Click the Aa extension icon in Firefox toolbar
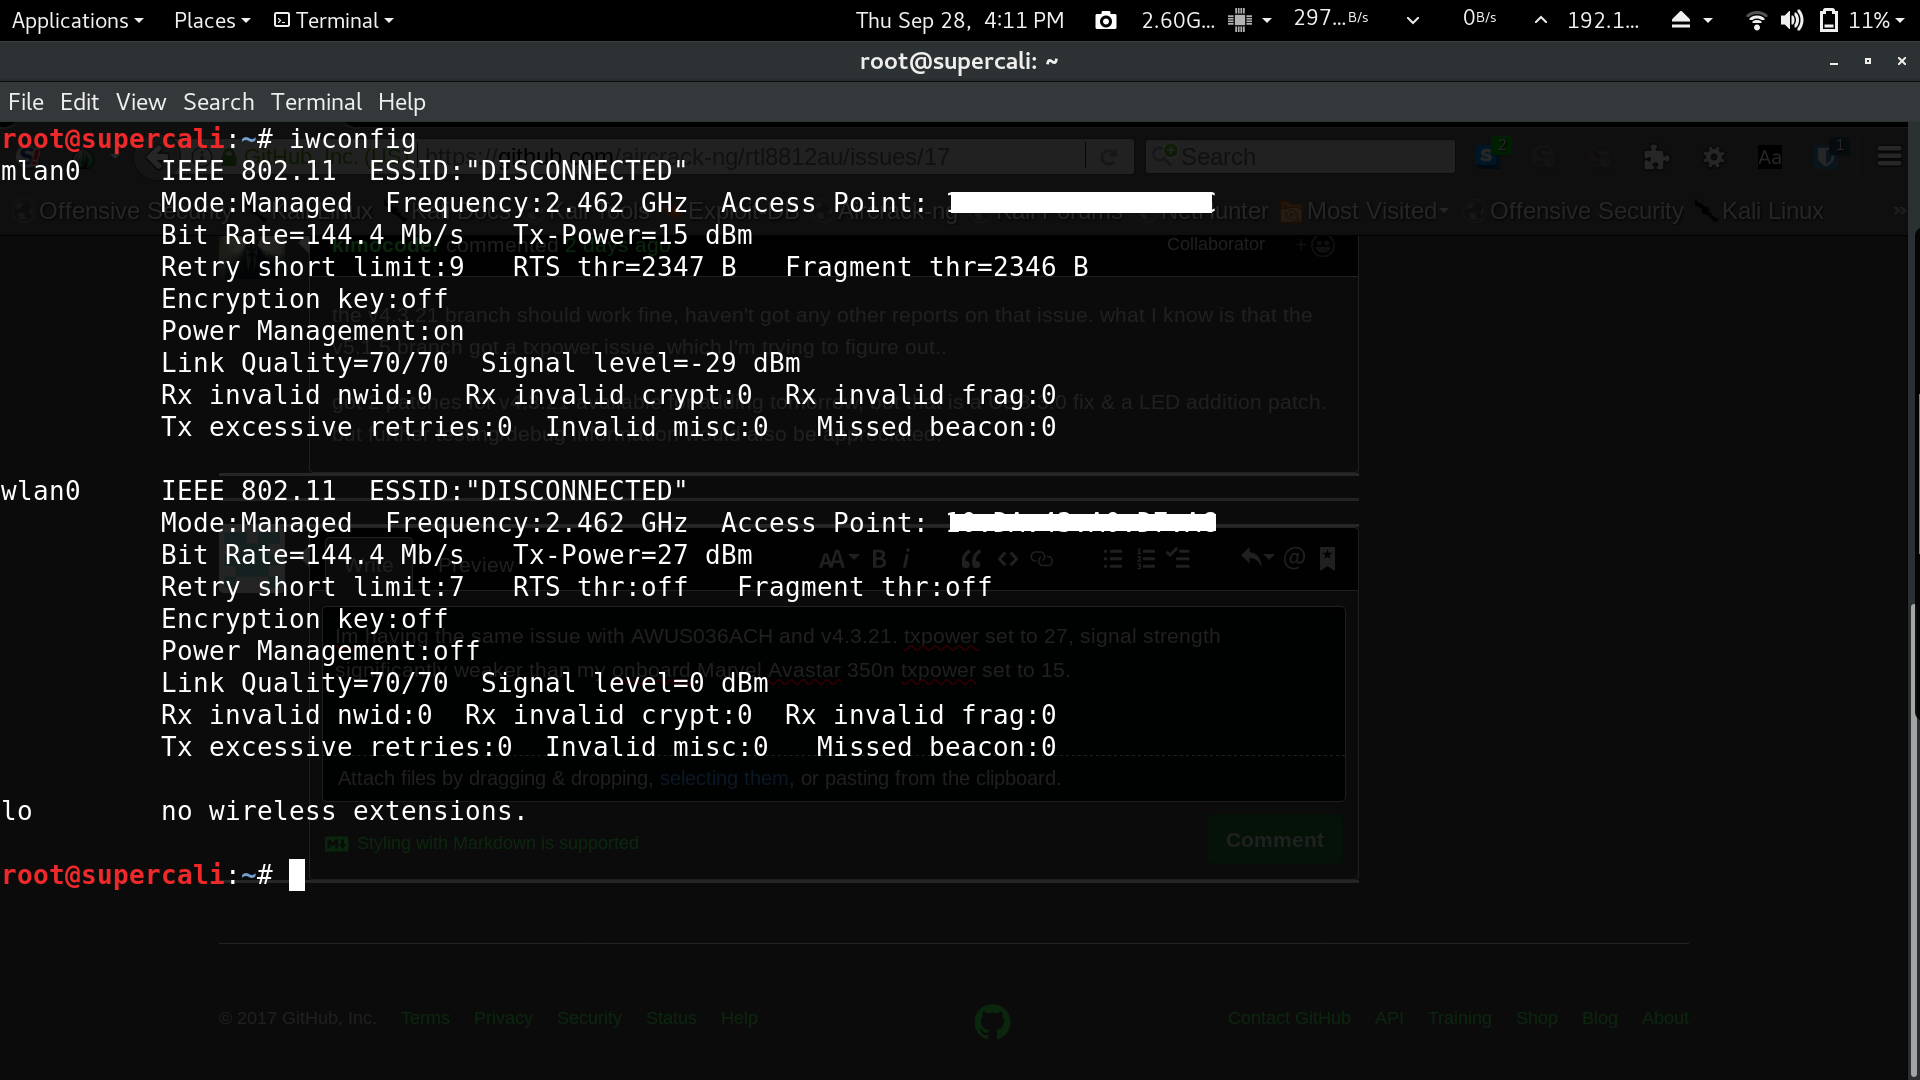The height and width of the screenshot is (1080, 1920). pyautogui.click(x=1770, y=157)
